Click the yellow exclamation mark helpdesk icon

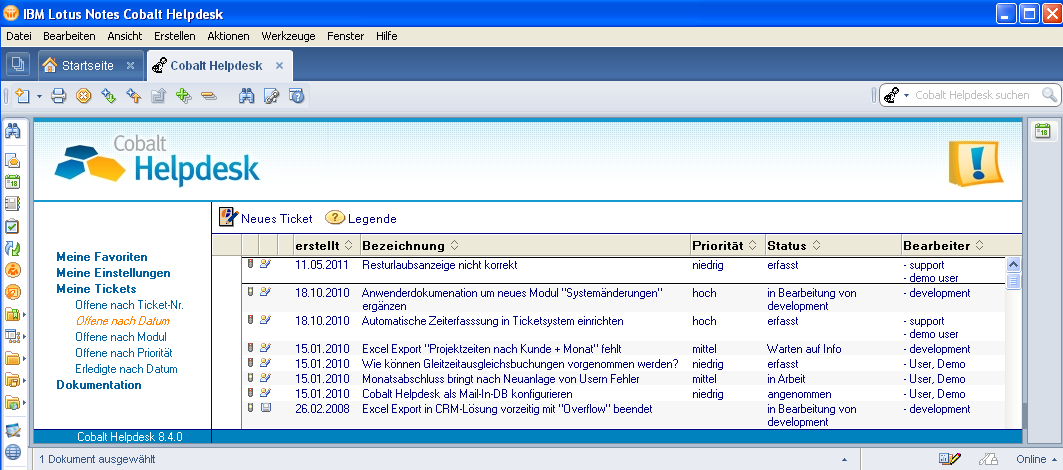coord(976,163)
